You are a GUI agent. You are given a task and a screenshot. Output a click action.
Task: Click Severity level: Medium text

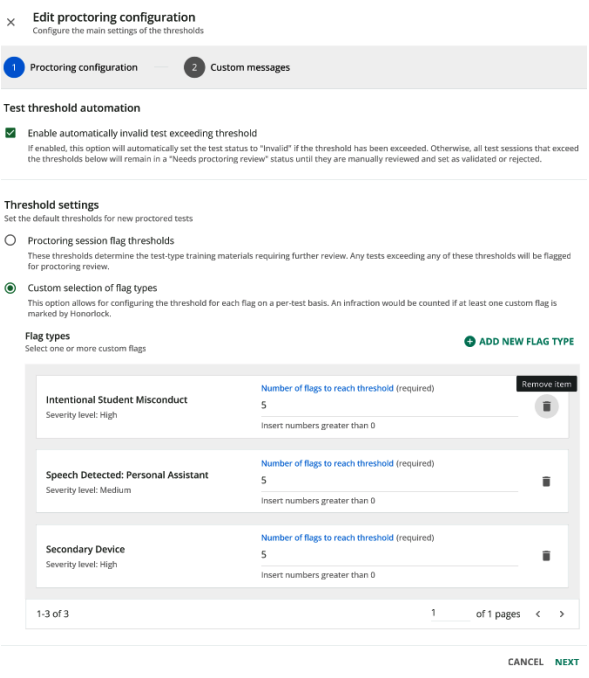88,490
